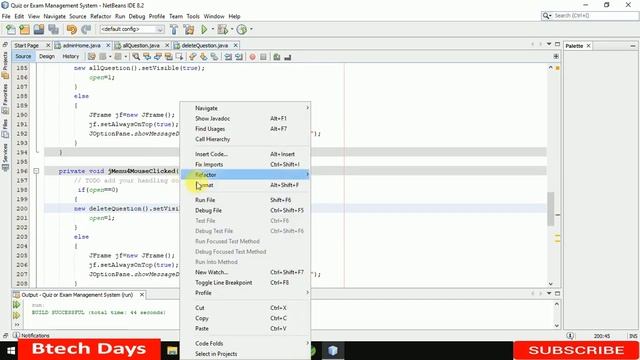Image resolution: width=640 pixels, height=360 pixels.
Task: Switch to Design view
Action: coord(47,56)
